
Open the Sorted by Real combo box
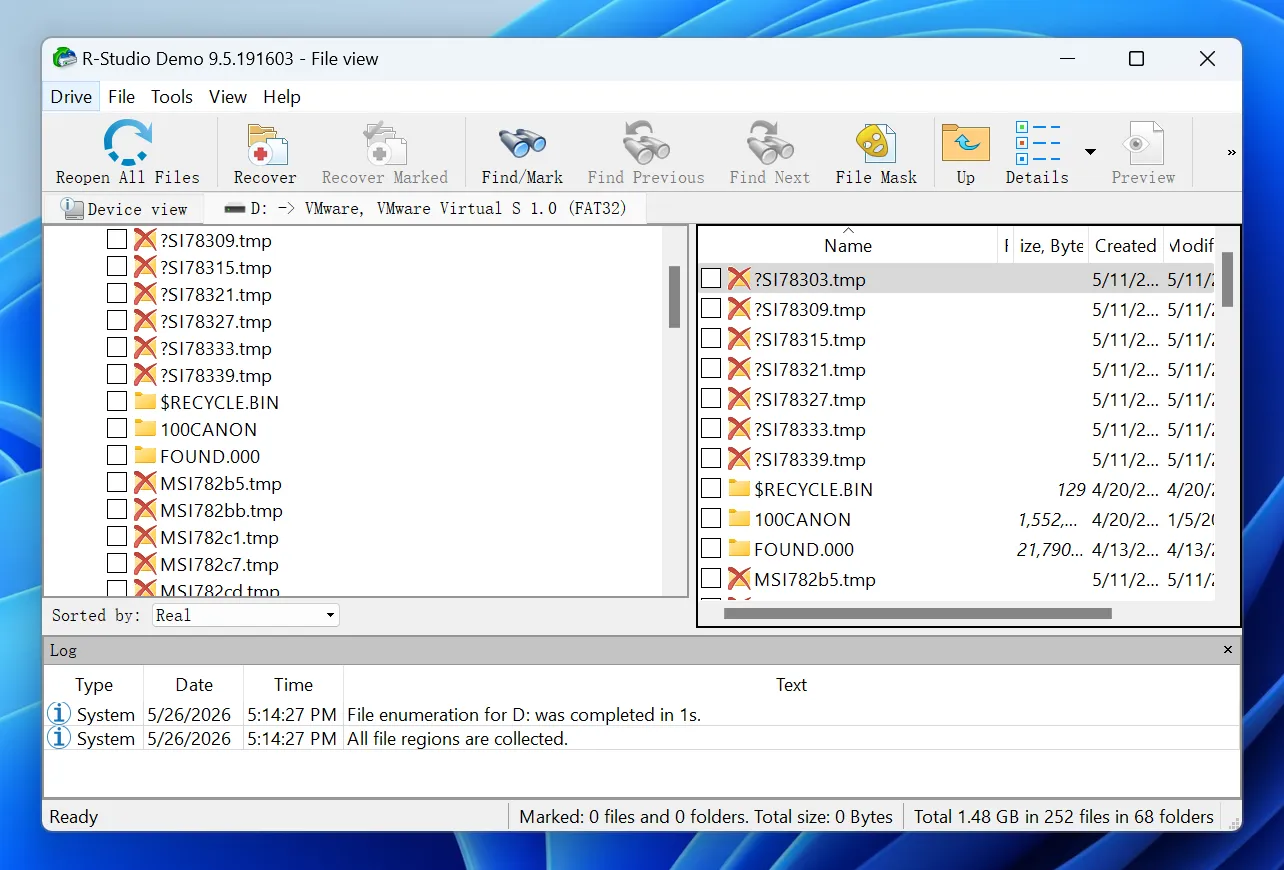pyautogui.click(x=246, y=615)
